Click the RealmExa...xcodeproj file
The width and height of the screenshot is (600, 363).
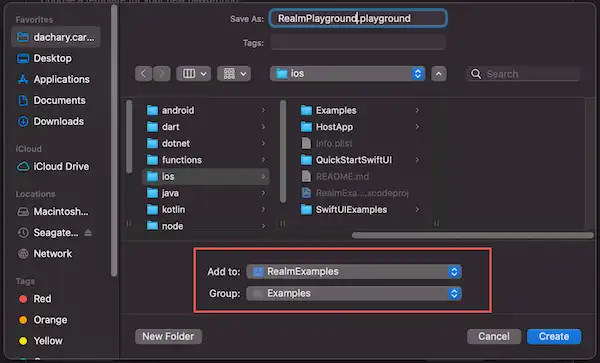pos(360,193)
